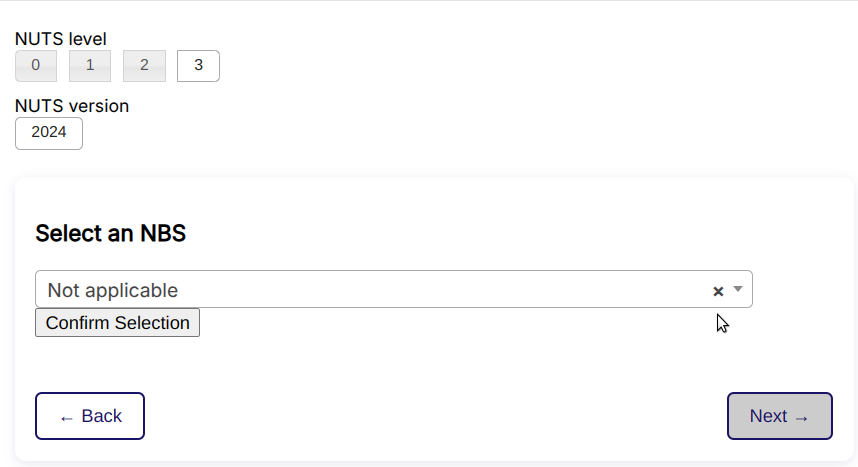This screenshot has width=858, height=467.
Task: Click the 'NUTS version' label
Action: (72, 106)
